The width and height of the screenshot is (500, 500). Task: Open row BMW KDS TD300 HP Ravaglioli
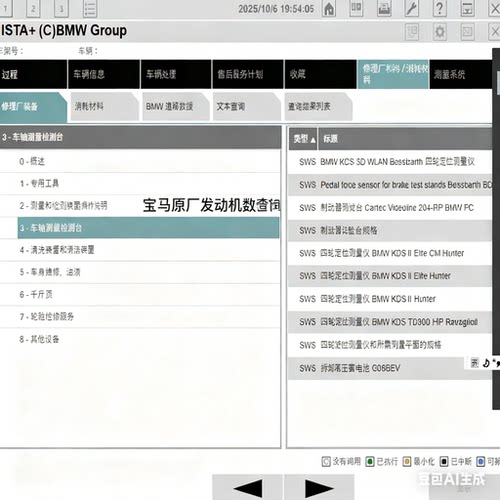pyautogui.click(x=390, y=322)
